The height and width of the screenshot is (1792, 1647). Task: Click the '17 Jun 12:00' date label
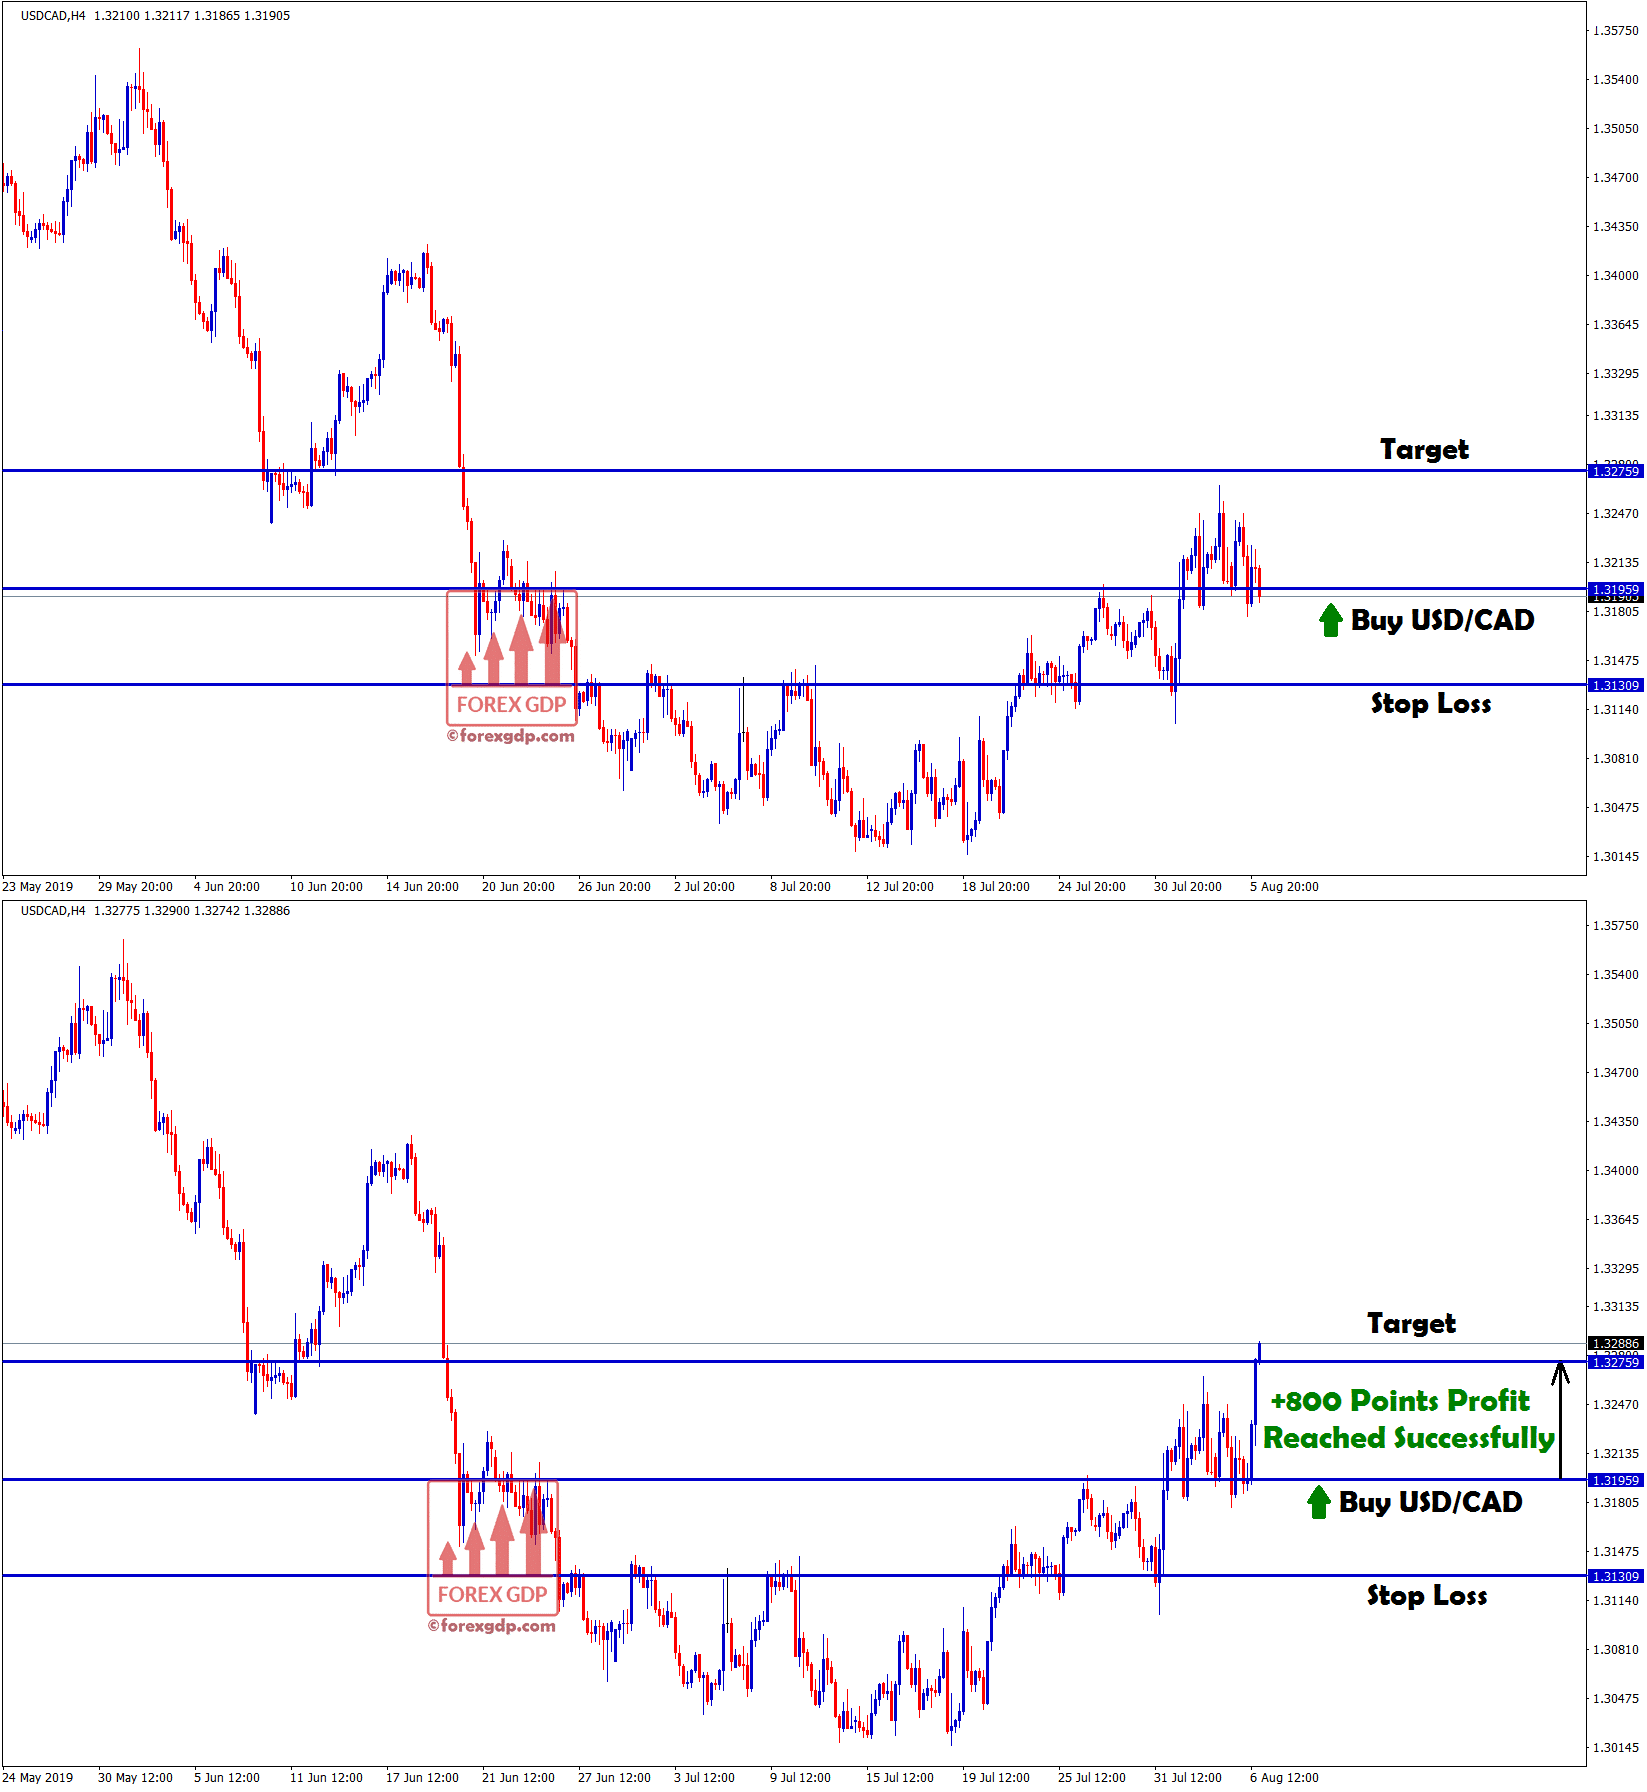tap(422, 1778)
